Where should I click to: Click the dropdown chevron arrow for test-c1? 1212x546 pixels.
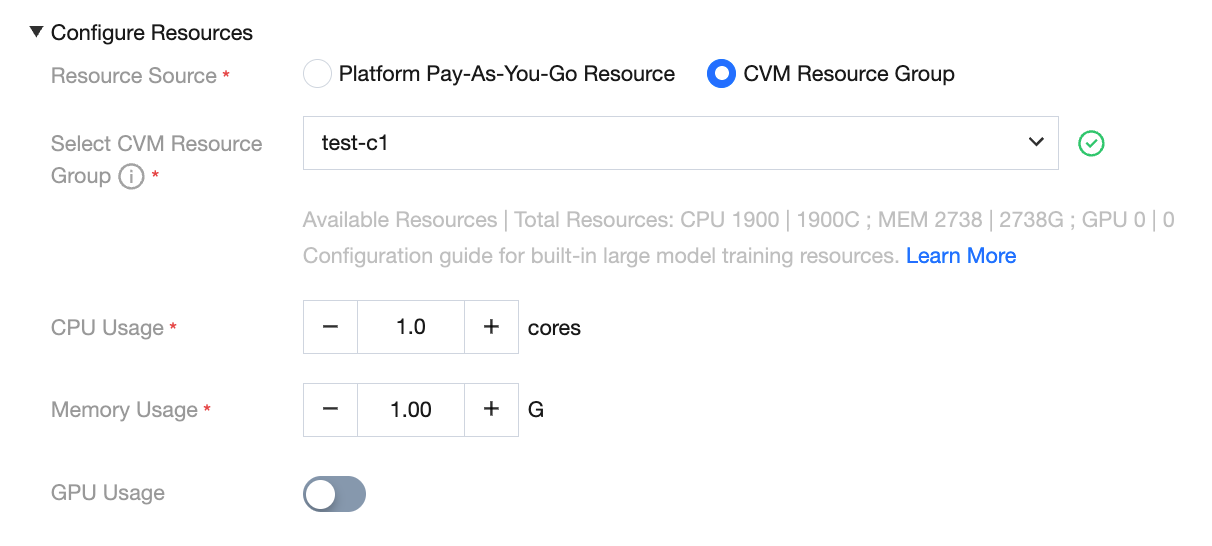pos(1036,143)
